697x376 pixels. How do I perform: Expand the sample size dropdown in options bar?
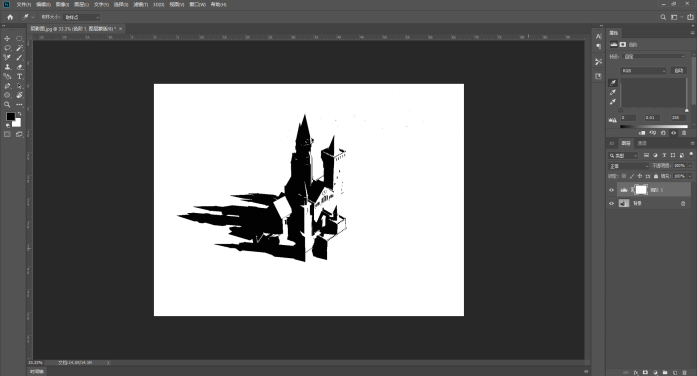pos(82,17)
